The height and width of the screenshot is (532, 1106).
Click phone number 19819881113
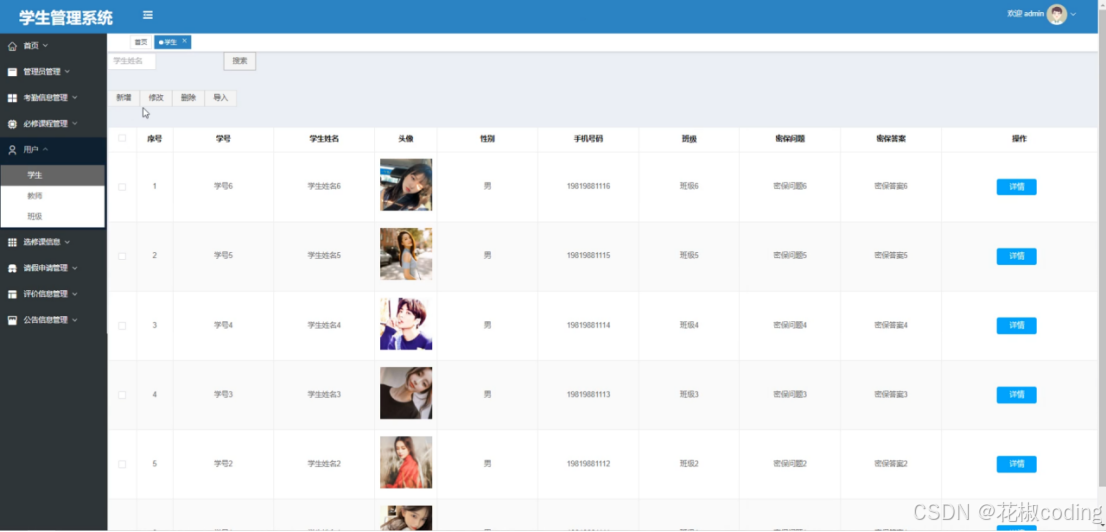point(588,394)
